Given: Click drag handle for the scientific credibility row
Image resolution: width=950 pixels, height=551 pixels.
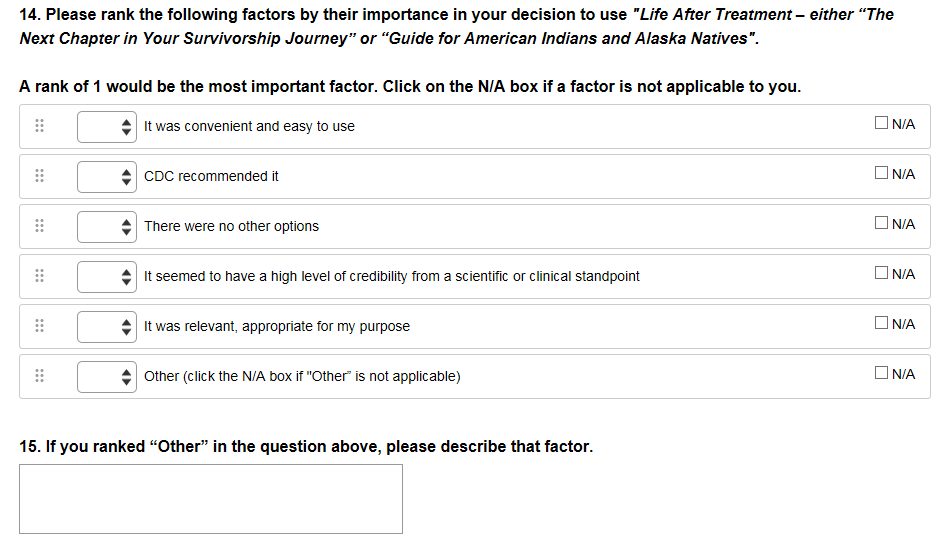Looking at the screenshot, I should pyautogui.click(x=39, y=277).
